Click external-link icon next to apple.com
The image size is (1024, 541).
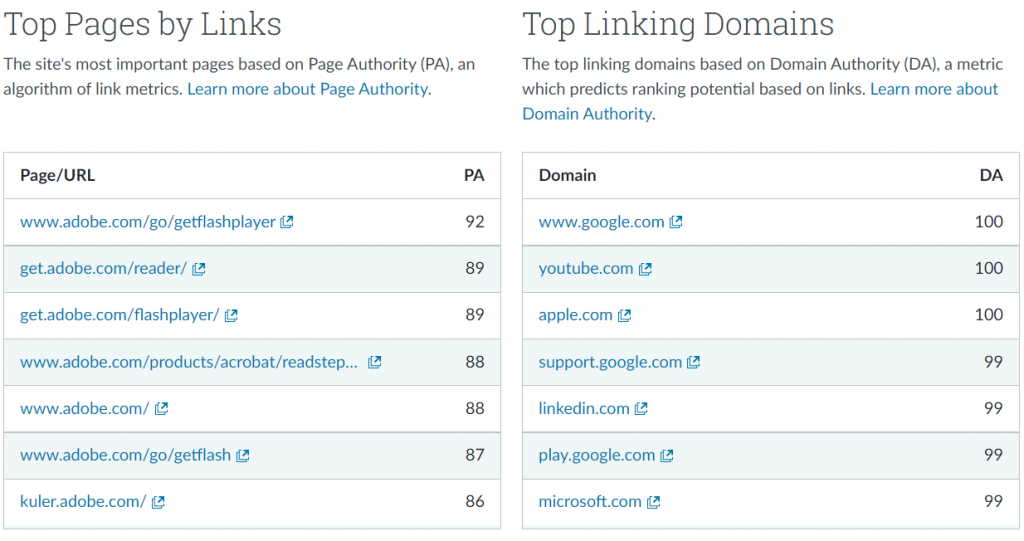coord(624,316)
